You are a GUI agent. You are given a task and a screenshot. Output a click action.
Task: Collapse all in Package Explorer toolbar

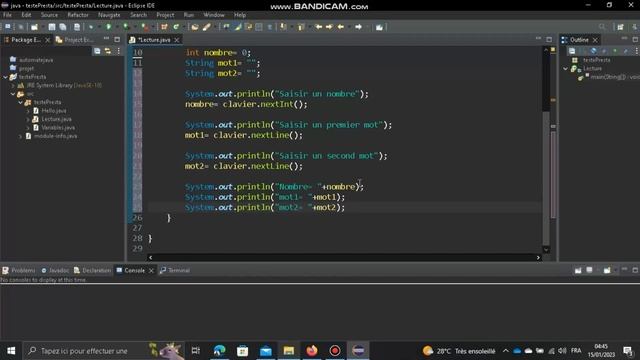pos(97,51)
